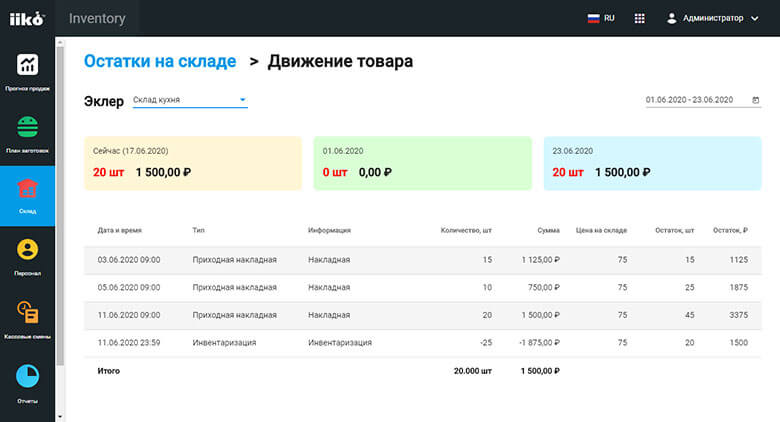Expand the Администратор user menu

712,18
